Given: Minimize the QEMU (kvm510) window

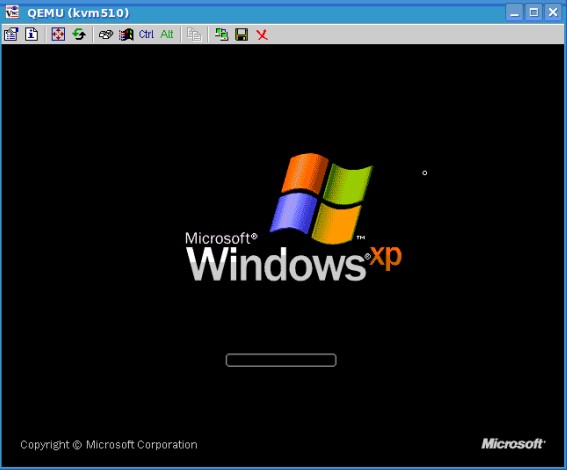Looking at the screenshot, I should pyautogui.click(x=514, y=13).
